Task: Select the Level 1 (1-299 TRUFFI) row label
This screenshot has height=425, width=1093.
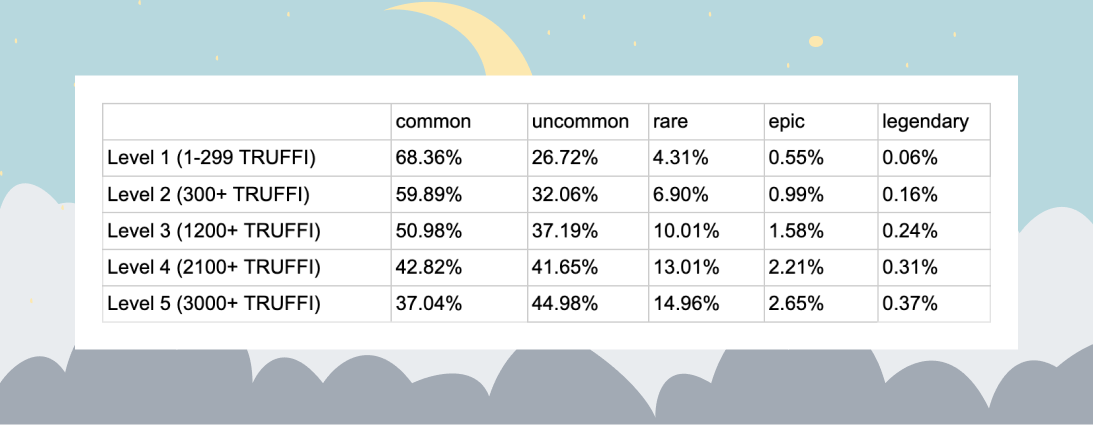Action: click(212, 158)
